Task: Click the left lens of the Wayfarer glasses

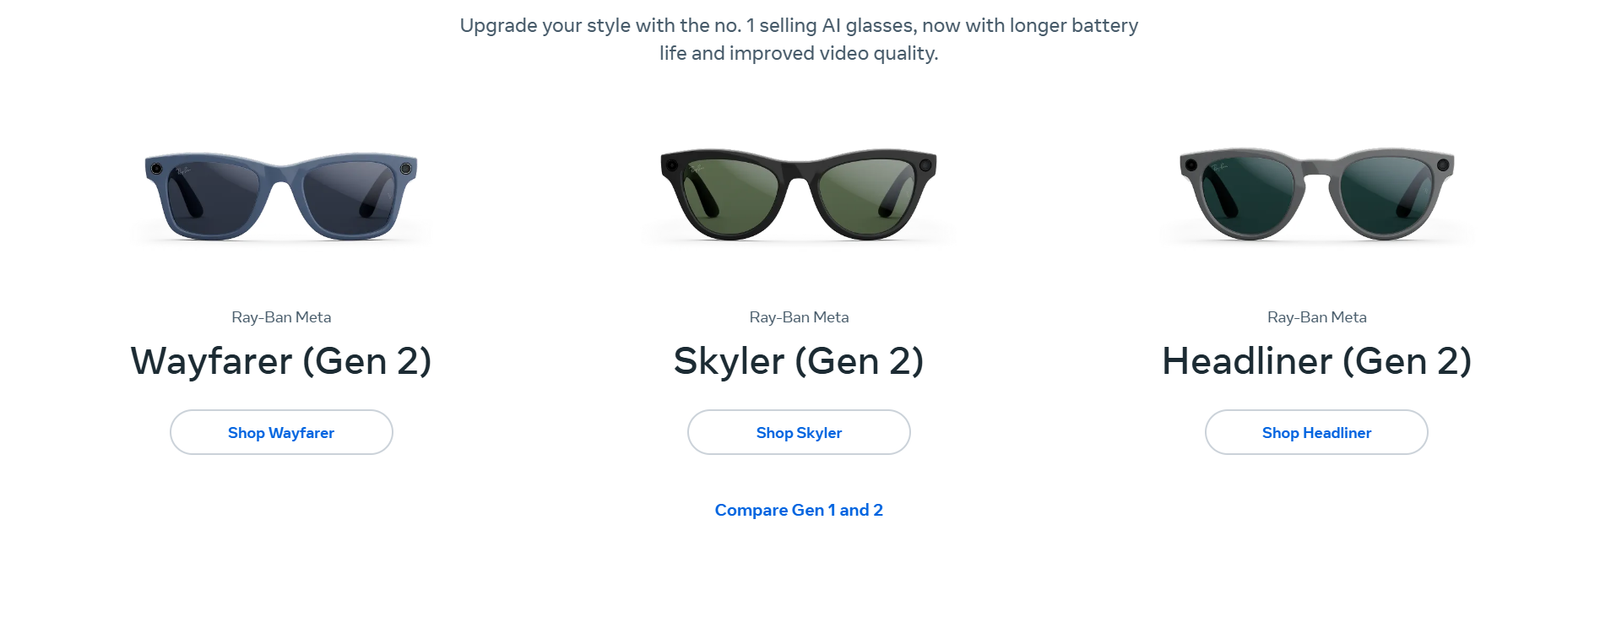Action: pos(213,195)
